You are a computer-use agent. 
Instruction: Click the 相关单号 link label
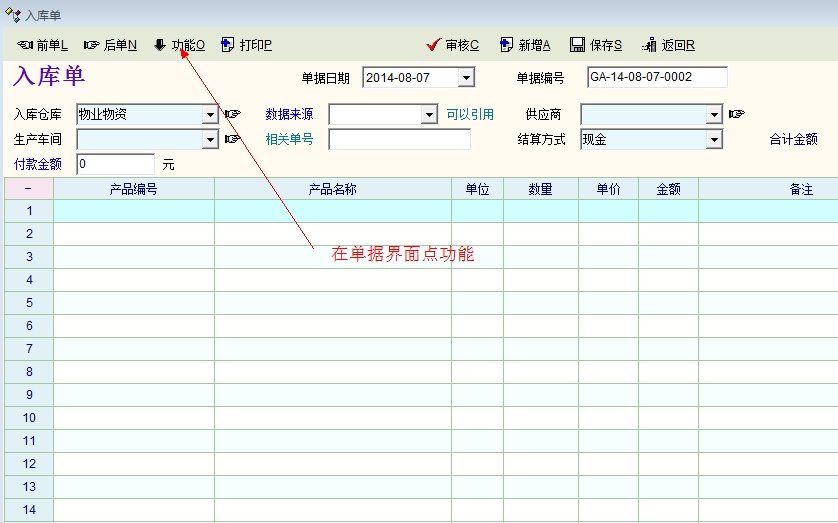click(x=289, y=139)
